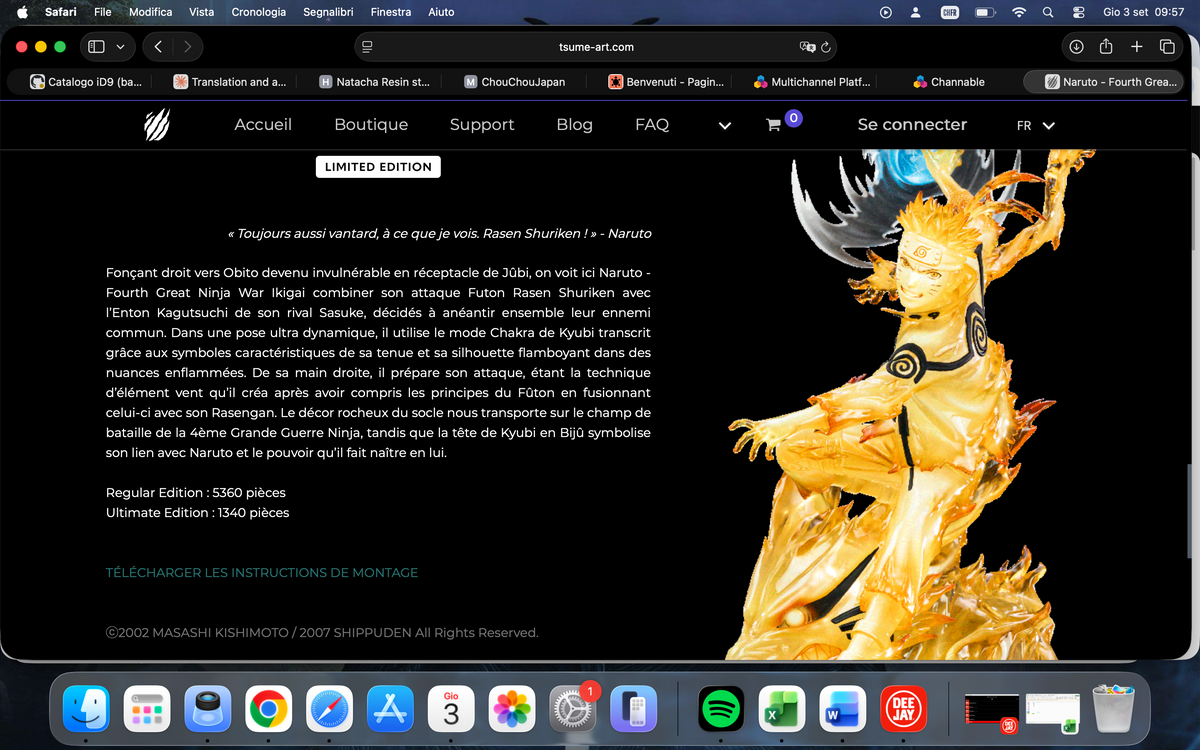Screen dimensions: 1200x750
Task: Click Se connecter link
Action: [912, 125]
